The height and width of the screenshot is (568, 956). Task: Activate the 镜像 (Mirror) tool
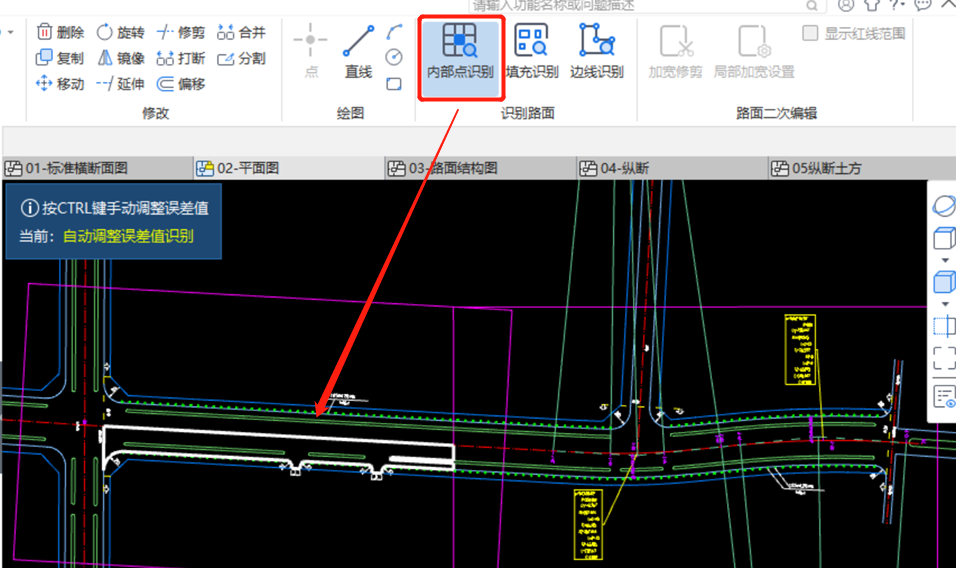click(x=121, y=58)
